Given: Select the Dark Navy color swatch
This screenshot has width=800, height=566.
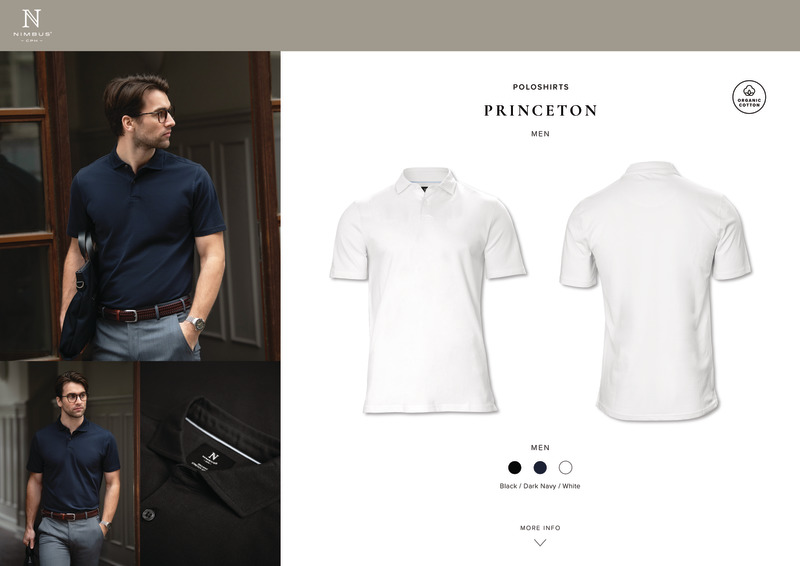Looking at the screenshot, I should (540, 467).
